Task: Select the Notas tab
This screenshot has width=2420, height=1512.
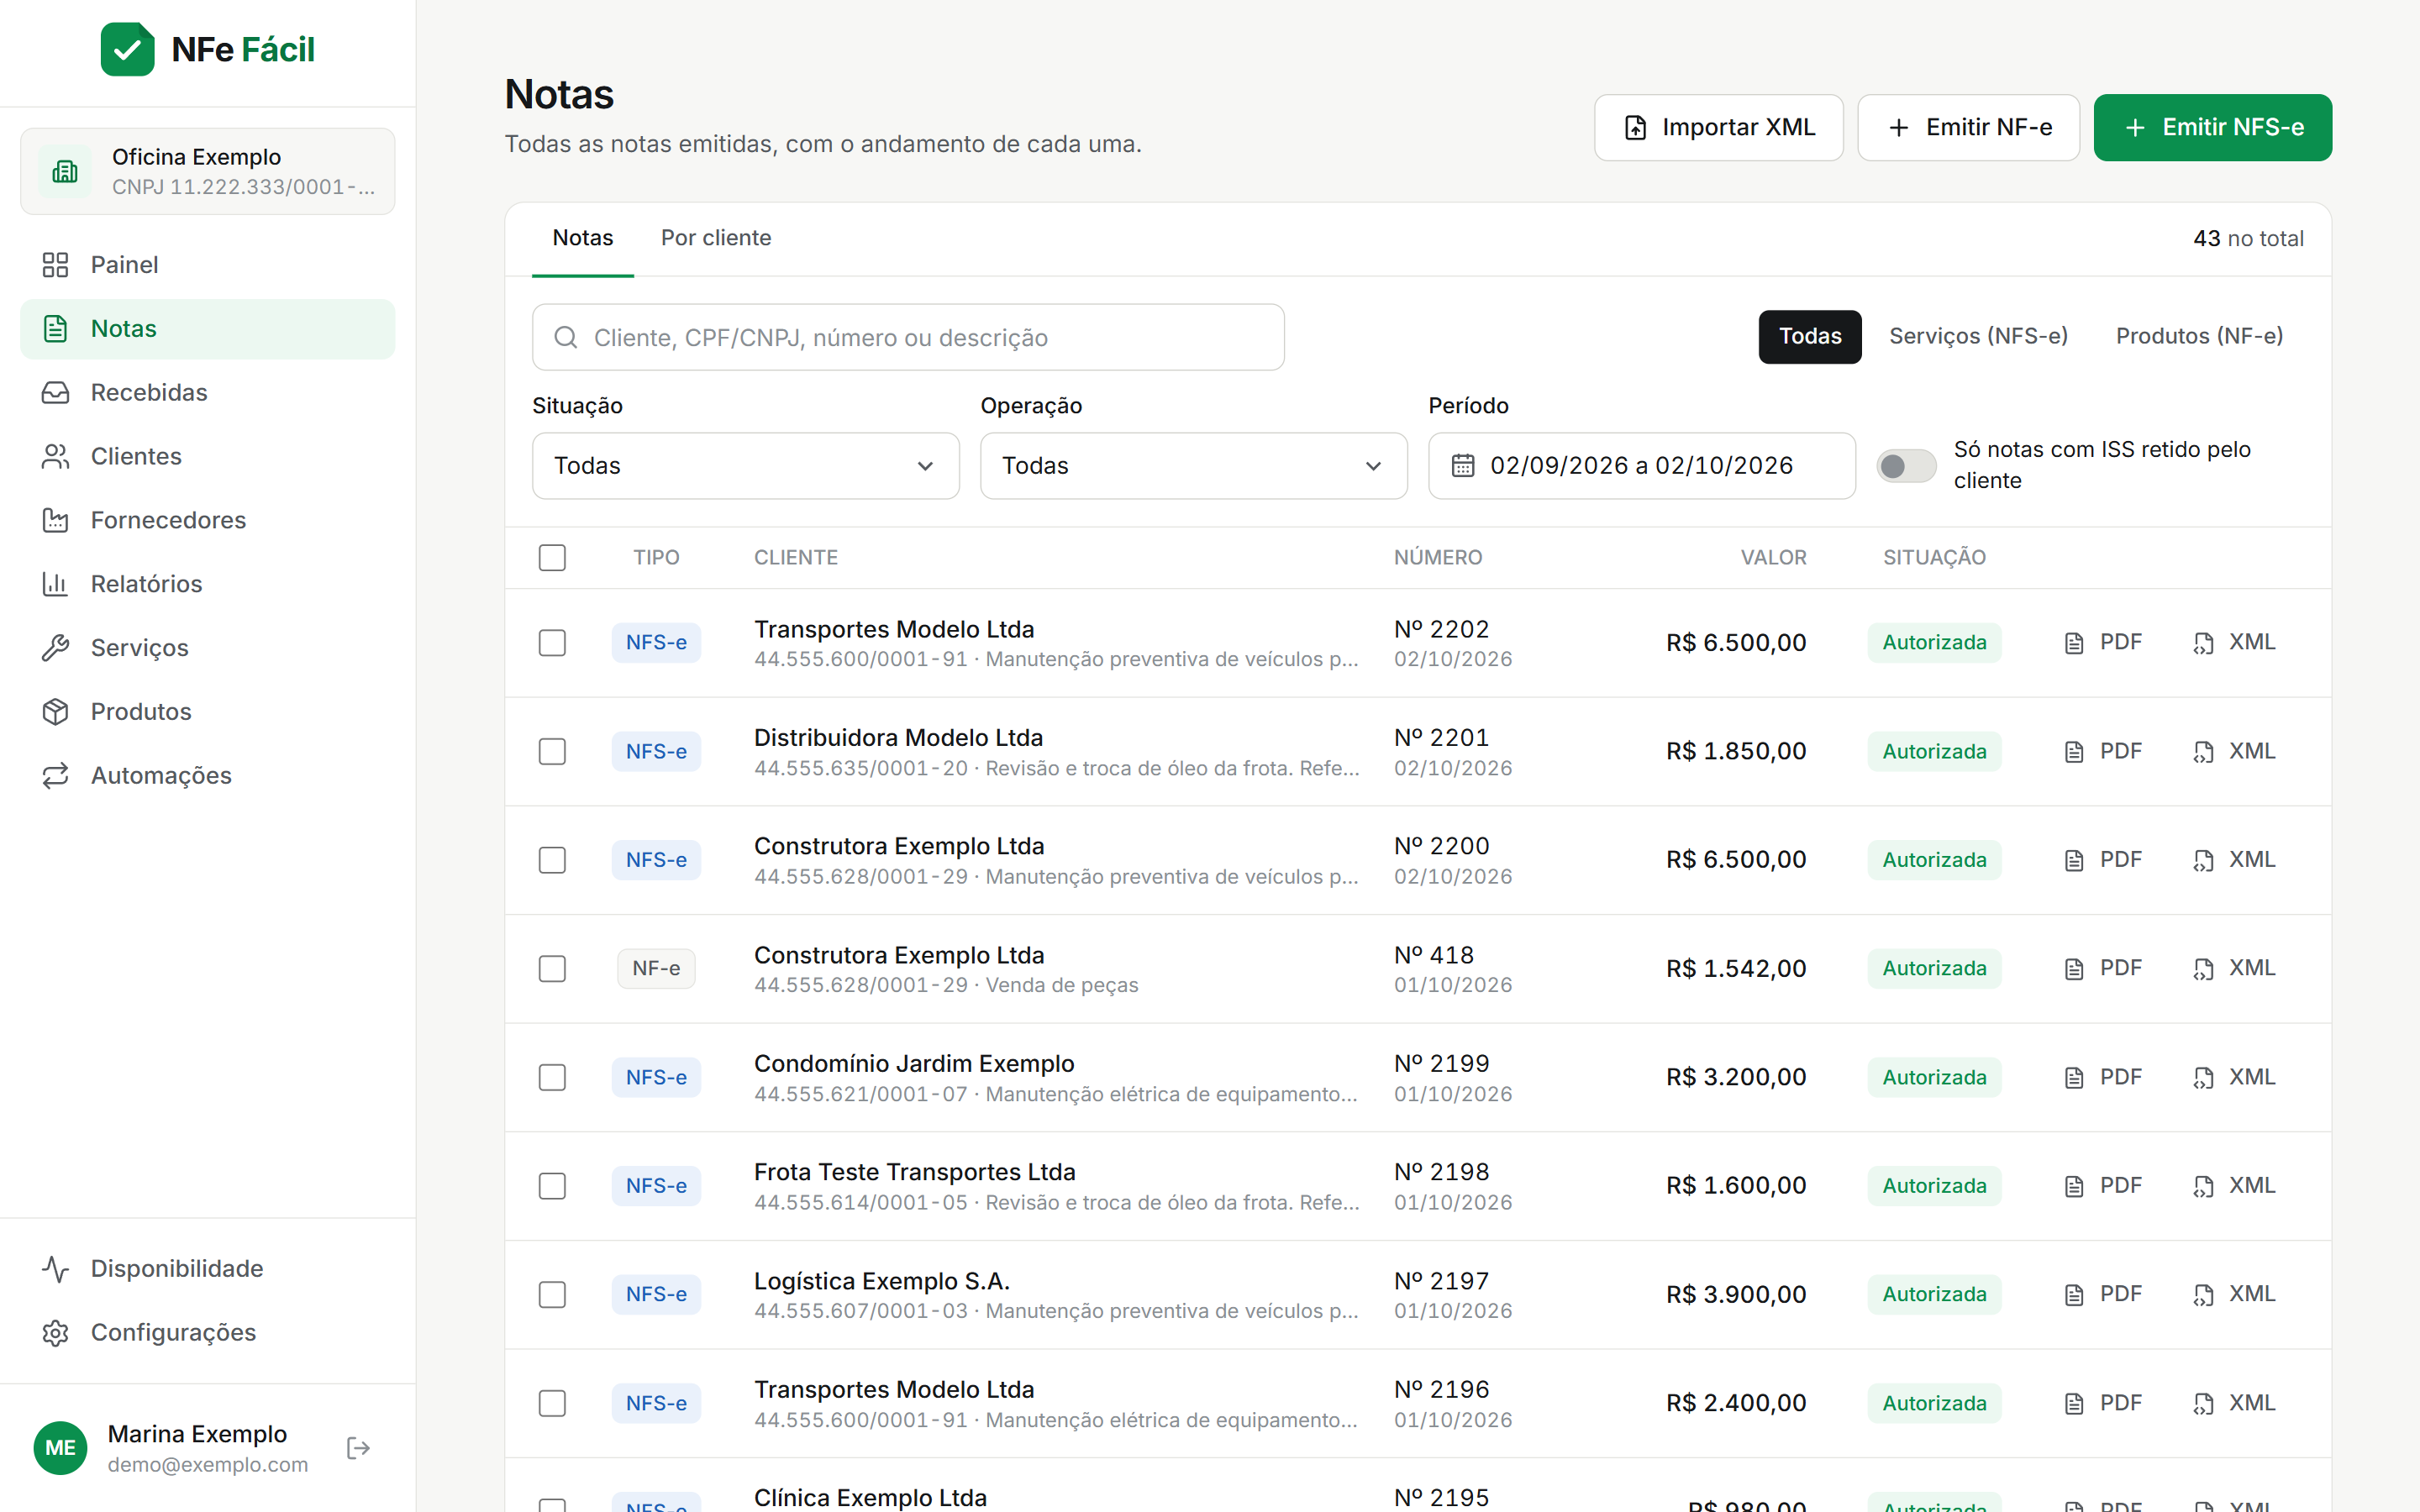Action: pos(583,238)
